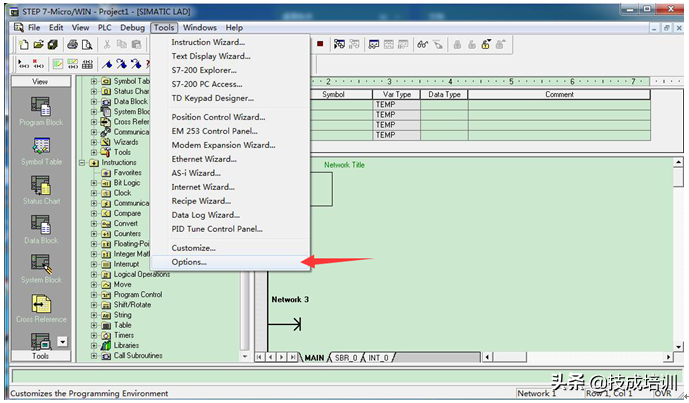Expand the Timers instruction folder

tap(94, 335)
